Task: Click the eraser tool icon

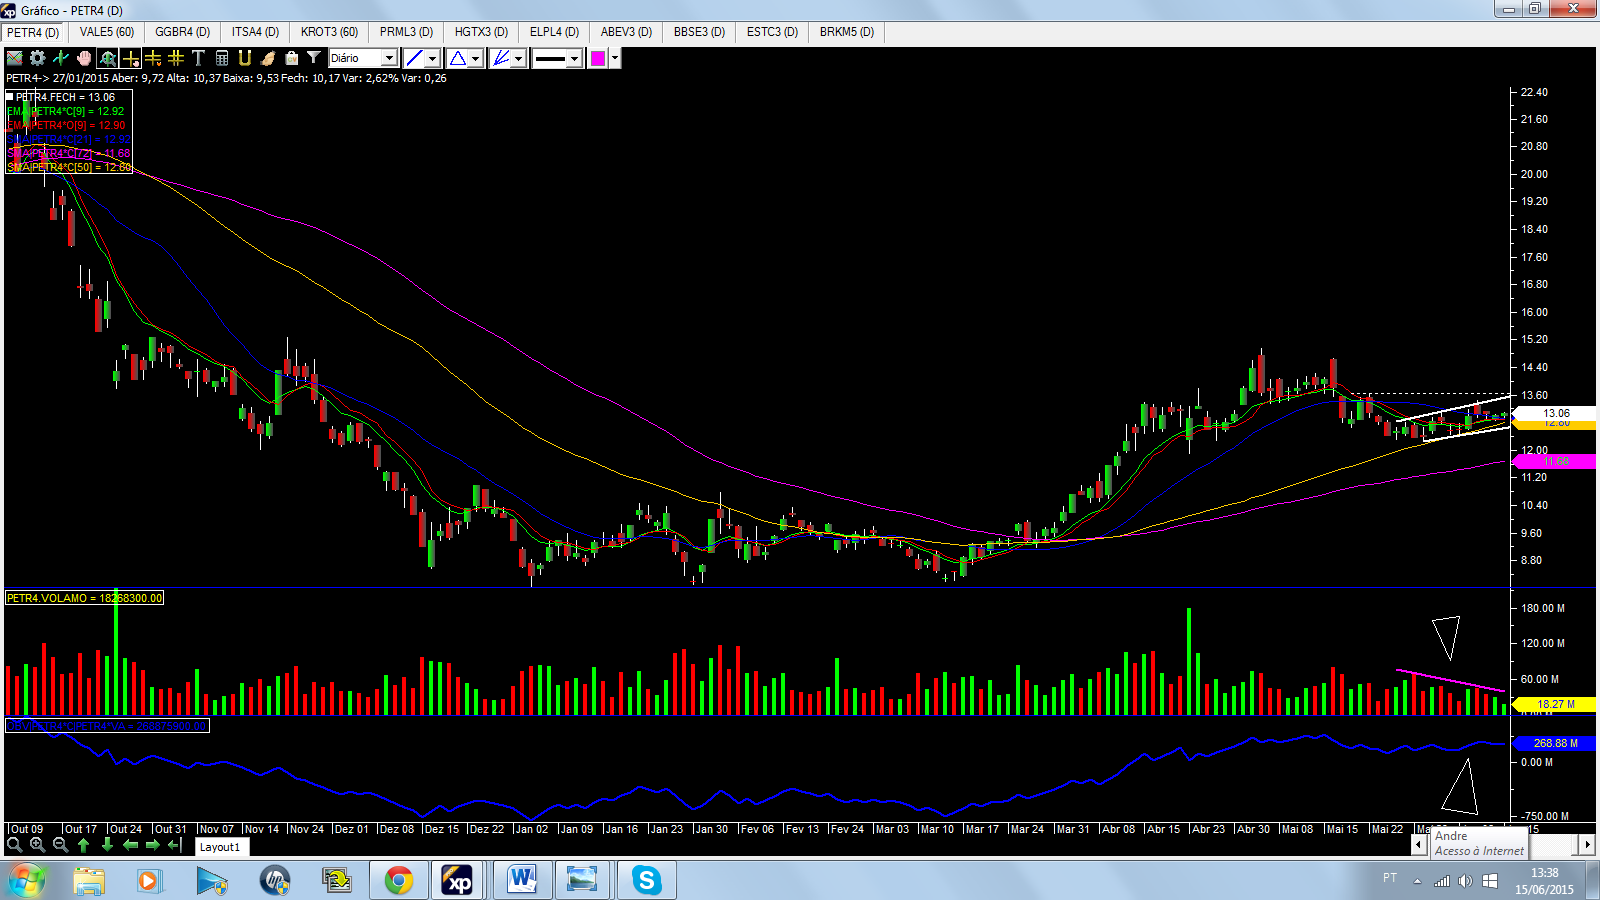Action: pyautogui.click(x=268, y=58)
